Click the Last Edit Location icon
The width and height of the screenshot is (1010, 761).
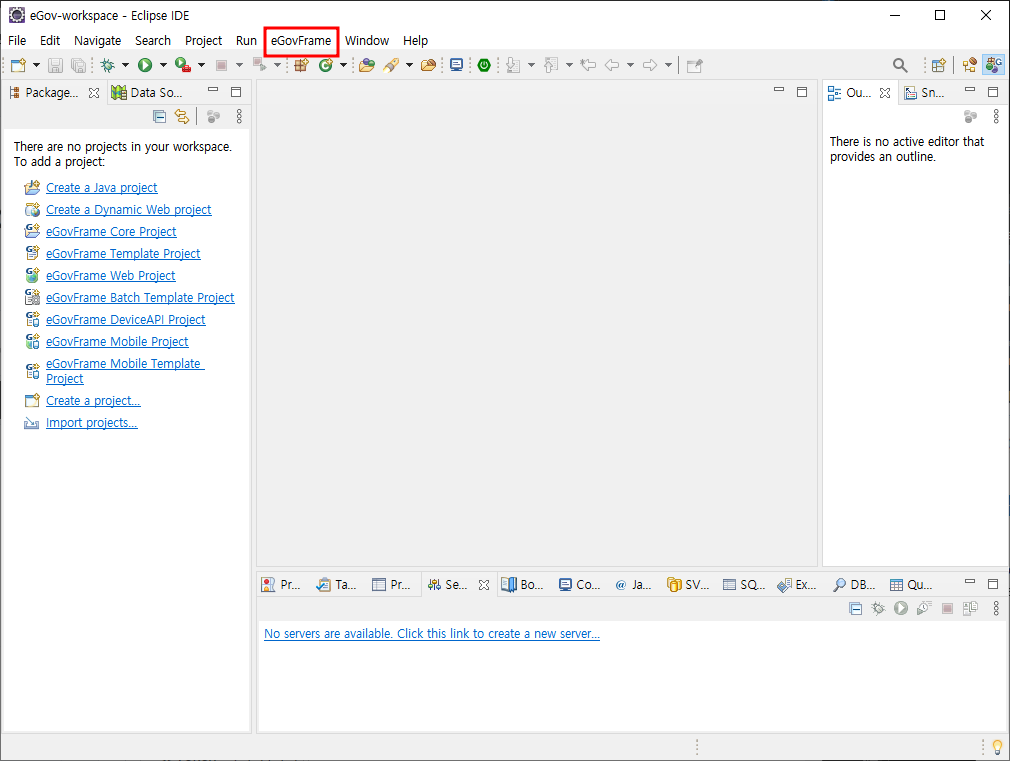click(x=587, y=65)
